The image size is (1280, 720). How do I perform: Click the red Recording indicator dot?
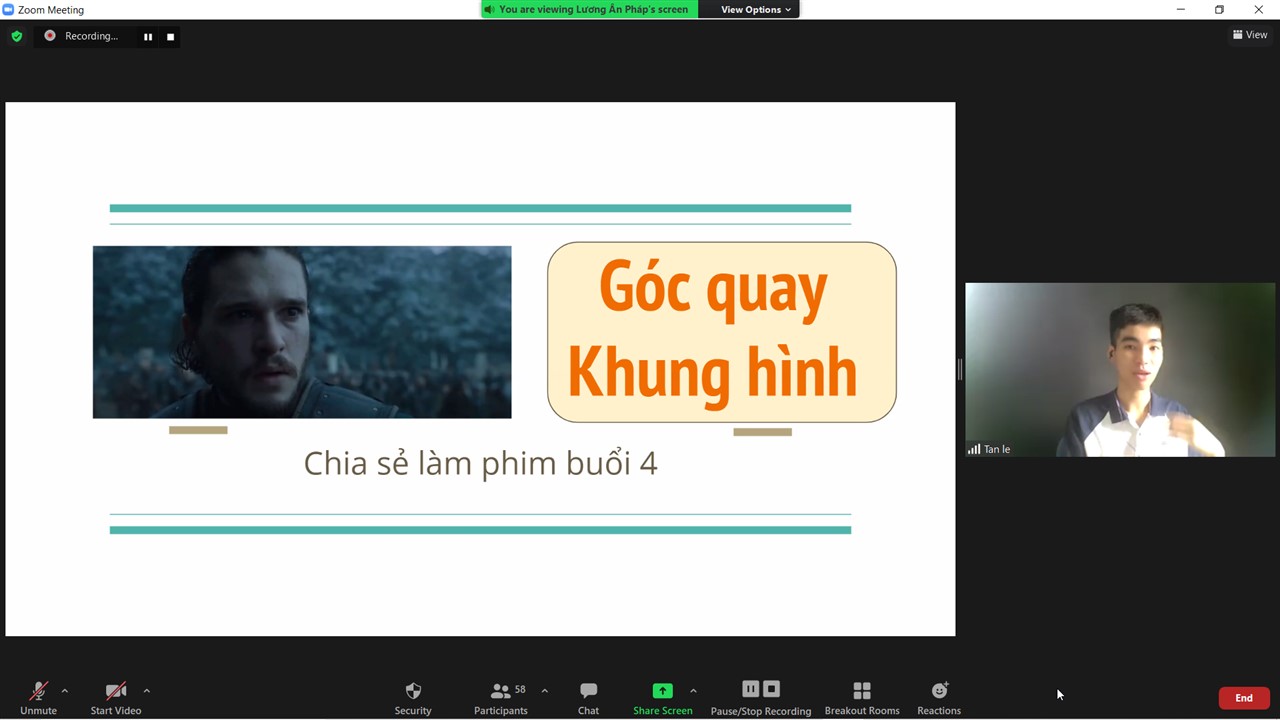click(50, 36)
